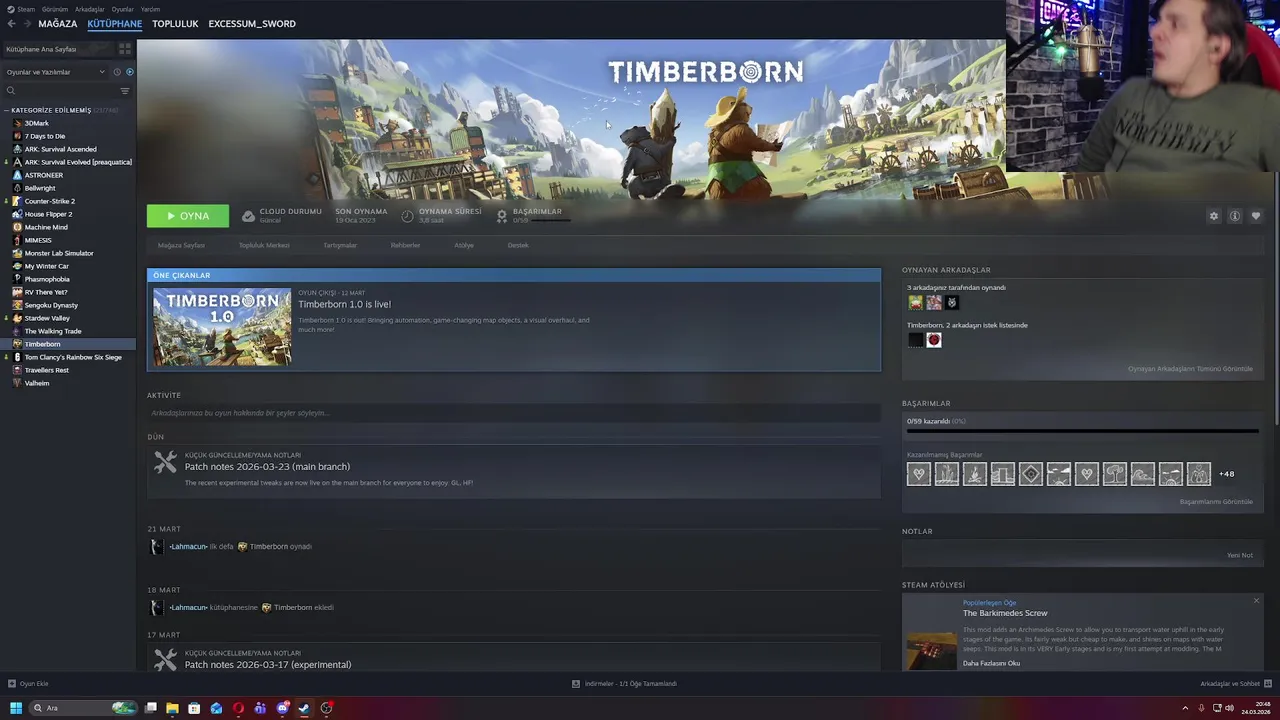Open Discord from the Windows taskbar
The height and width of the screenshot is (720, 1280).
(x=282, y=708)
